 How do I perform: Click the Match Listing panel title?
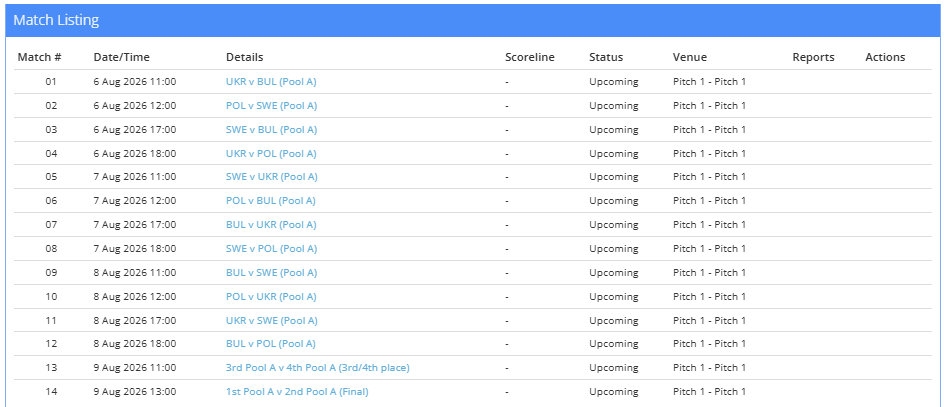pos(56,20)
